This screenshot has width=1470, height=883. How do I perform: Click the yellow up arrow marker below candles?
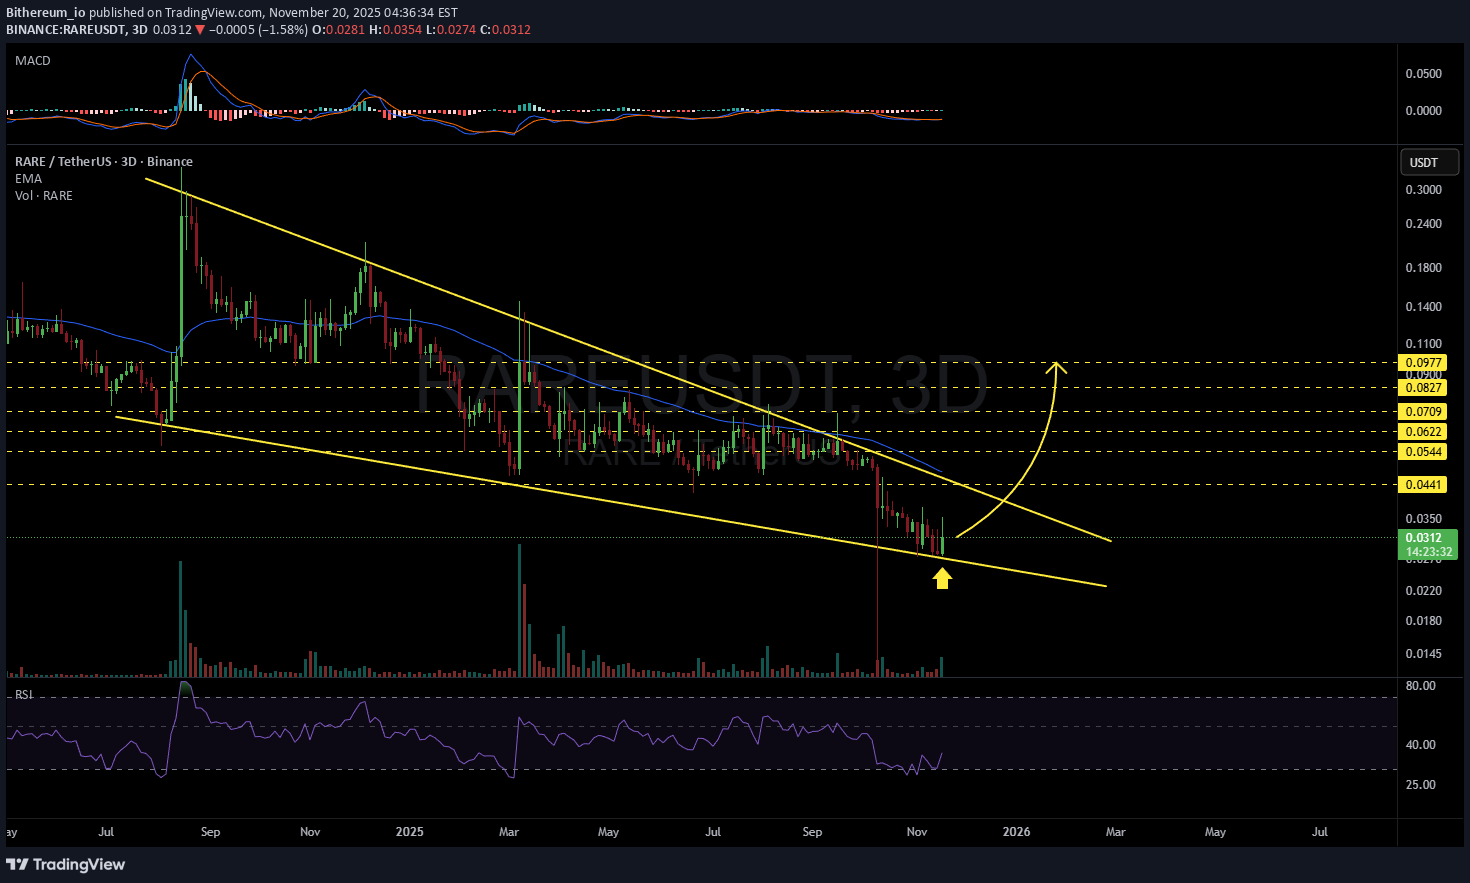pyautogui.click(x=942, y=578)
